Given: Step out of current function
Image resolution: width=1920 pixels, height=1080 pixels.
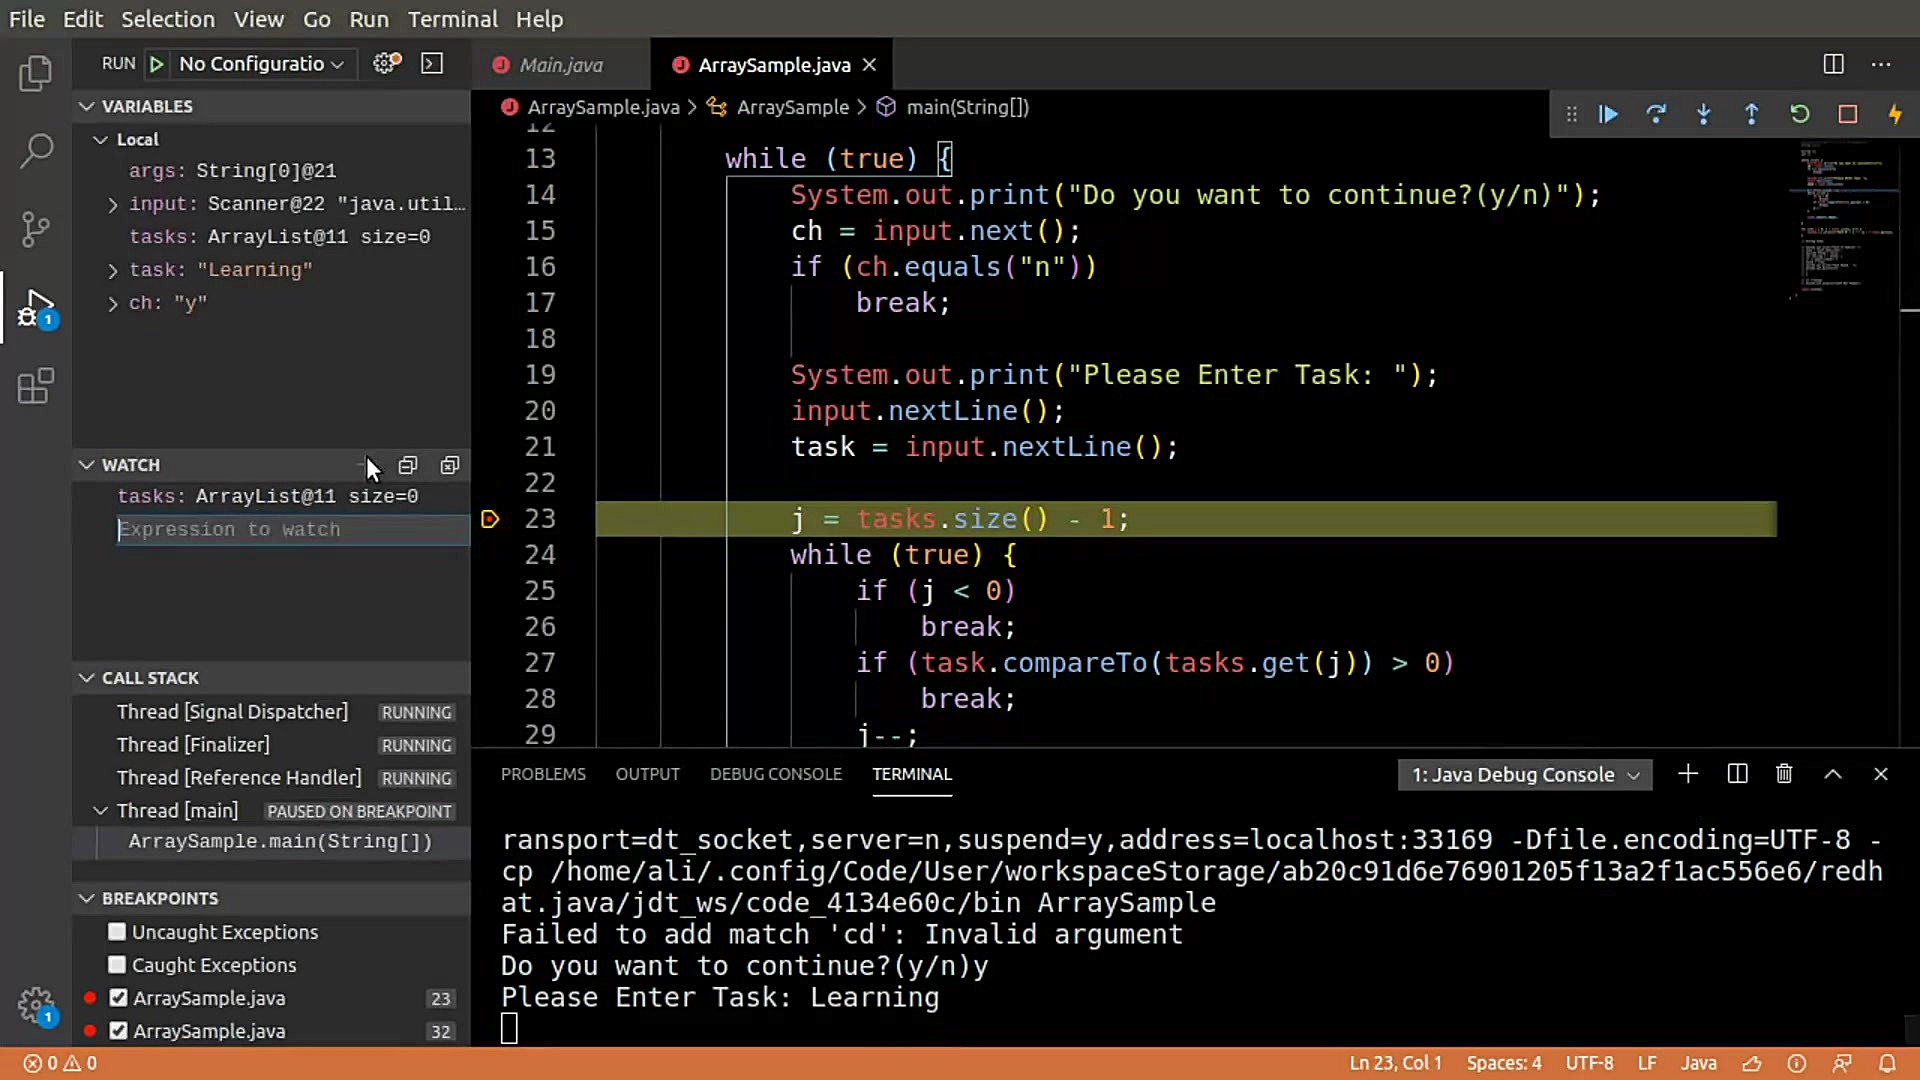Looking at the screenshot, I should [1752, 115].
